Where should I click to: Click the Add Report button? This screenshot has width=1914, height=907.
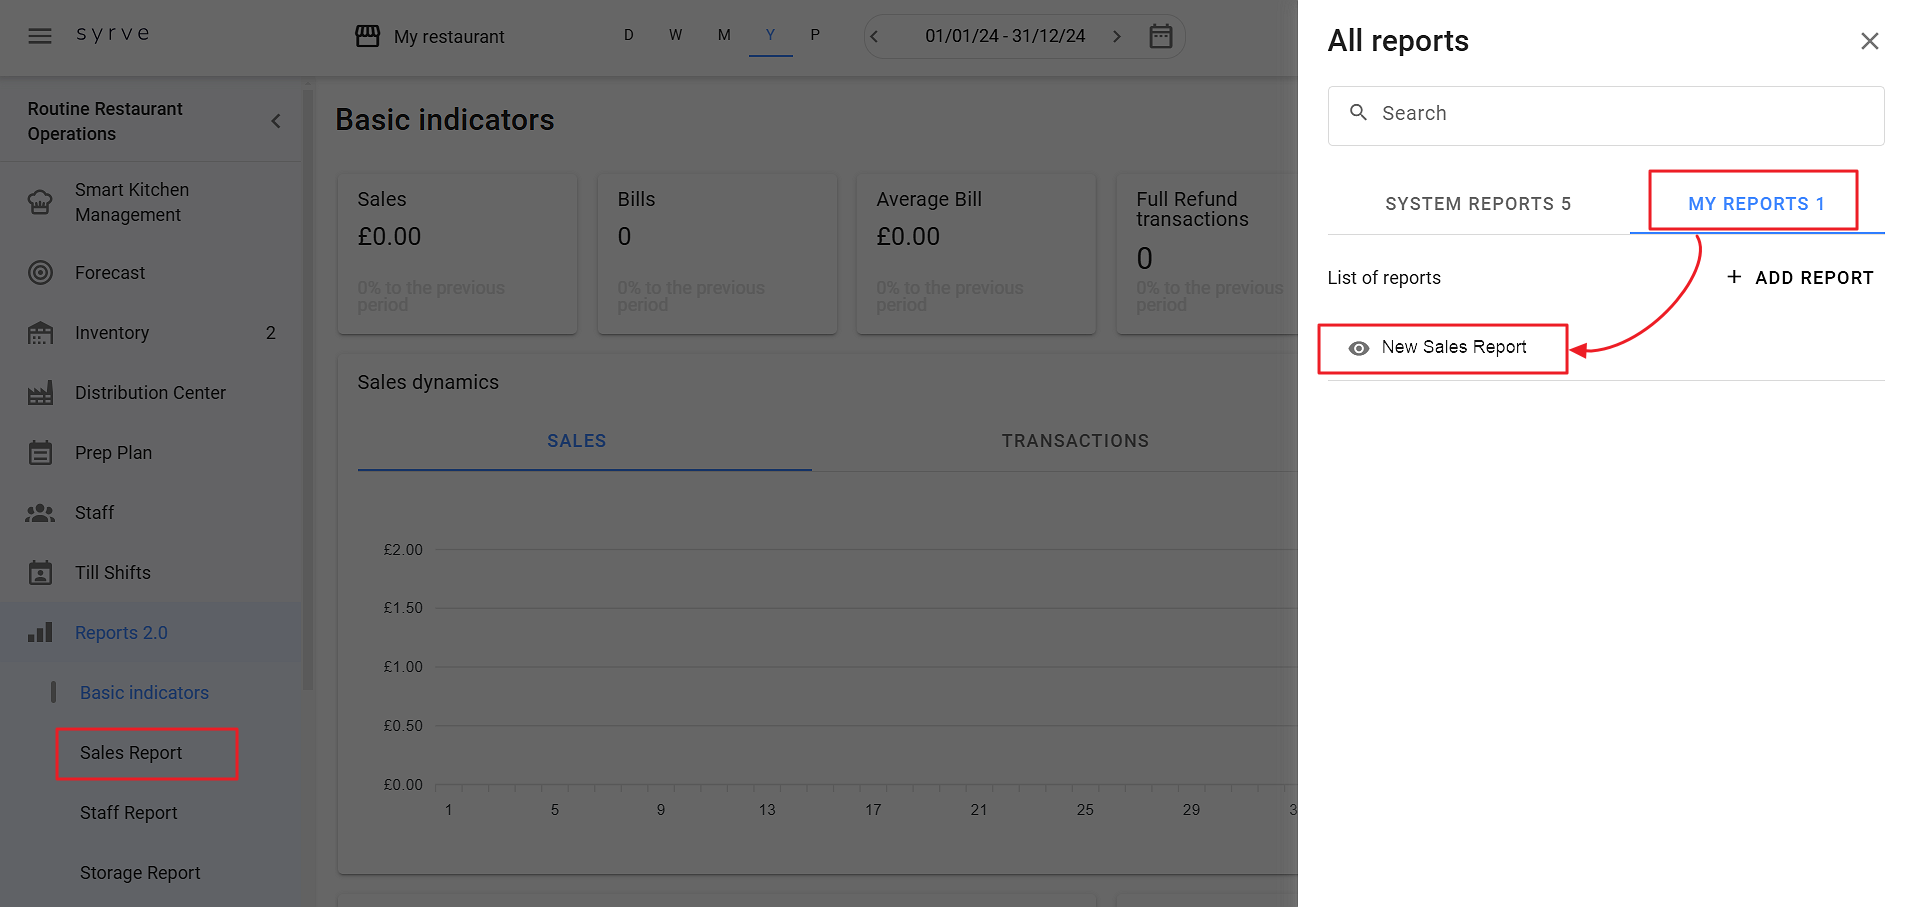pyautogui.click(x=1800, y=278)
